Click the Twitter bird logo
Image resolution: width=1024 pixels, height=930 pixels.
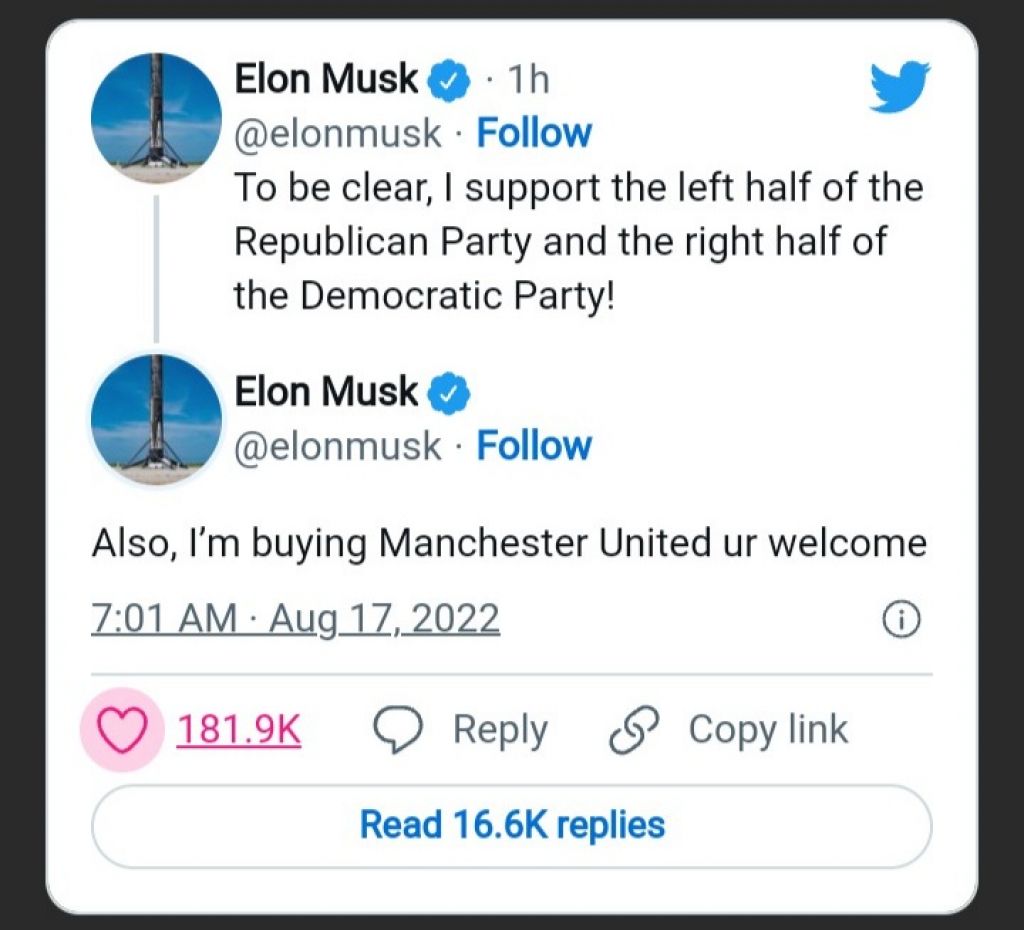pos(898,86)
